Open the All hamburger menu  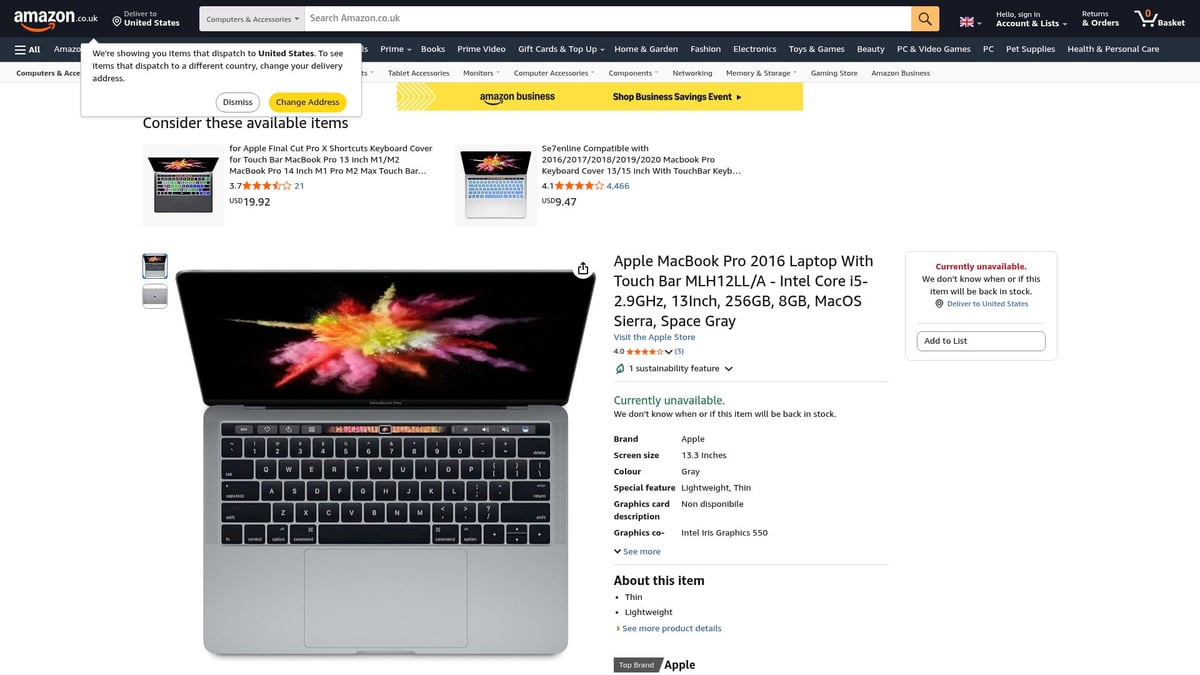27,49
